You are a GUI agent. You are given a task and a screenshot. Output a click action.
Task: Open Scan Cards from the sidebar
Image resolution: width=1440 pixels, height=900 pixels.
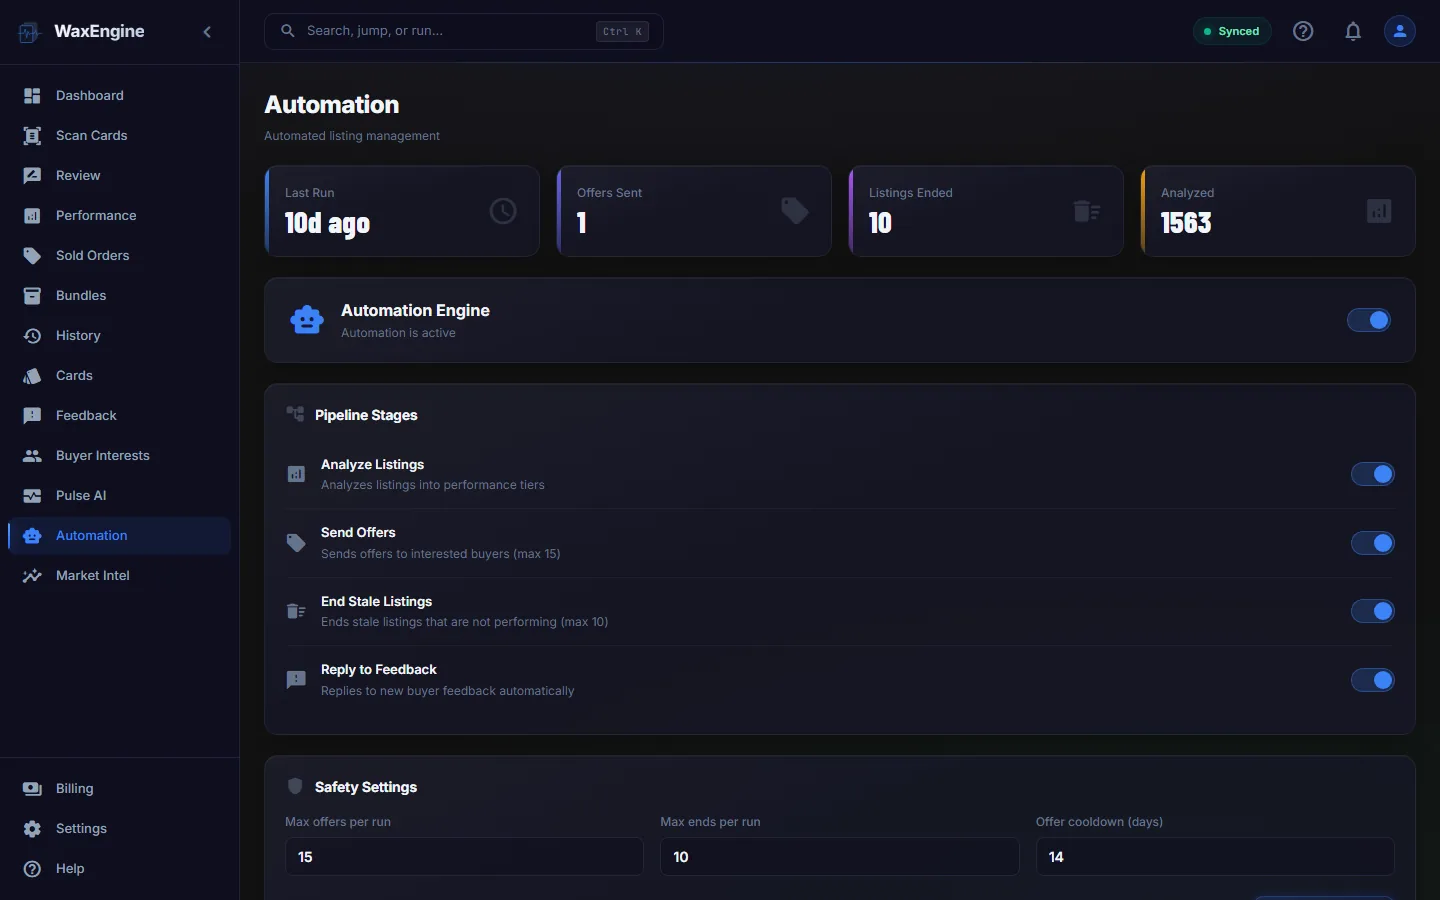(119, 136)
